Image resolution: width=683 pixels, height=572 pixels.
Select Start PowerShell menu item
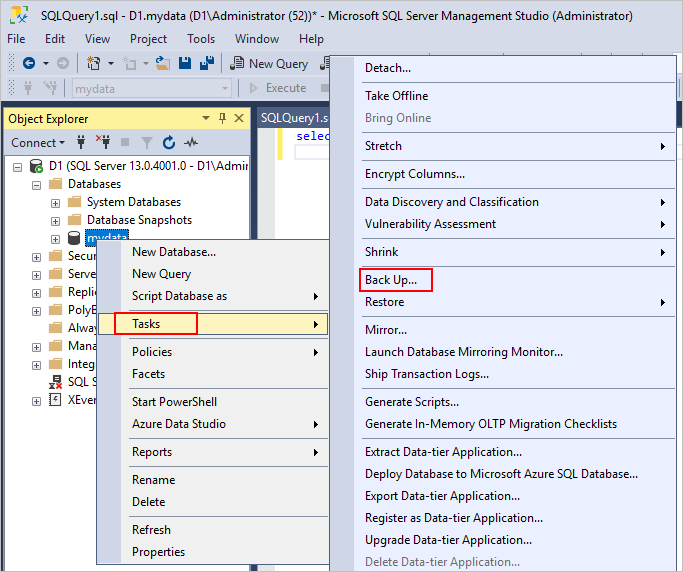click(x=174, y=402)
